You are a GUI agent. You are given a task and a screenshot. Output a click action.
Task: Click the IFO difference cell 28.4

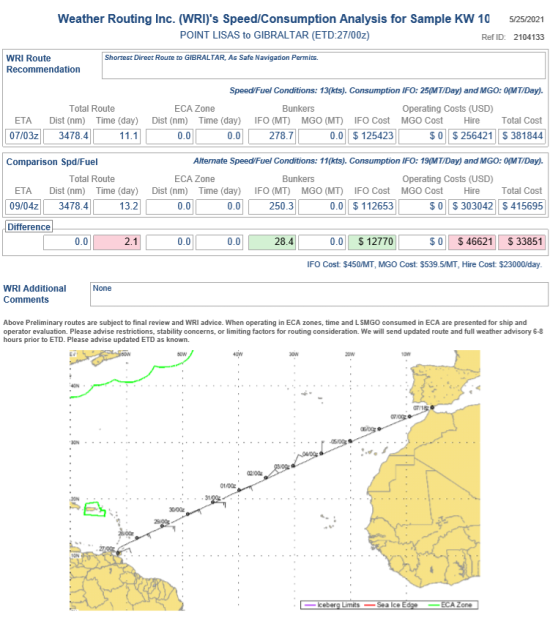pos(272,242)
